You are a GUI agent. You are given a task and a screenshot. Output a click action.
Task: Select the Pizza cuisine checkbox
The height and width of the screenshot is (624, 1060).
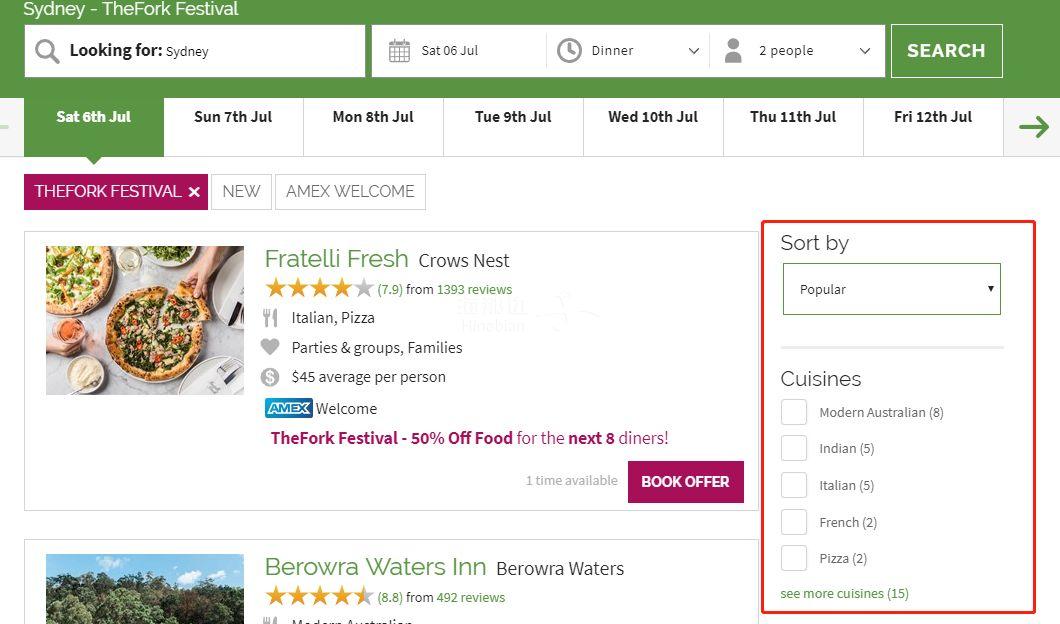pos(794,558)
